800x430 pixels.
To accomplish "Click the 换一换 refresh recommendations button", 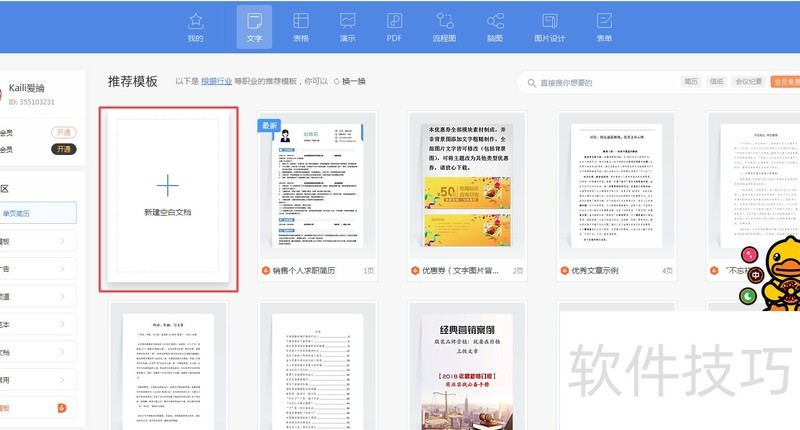I will click(350, 81).
